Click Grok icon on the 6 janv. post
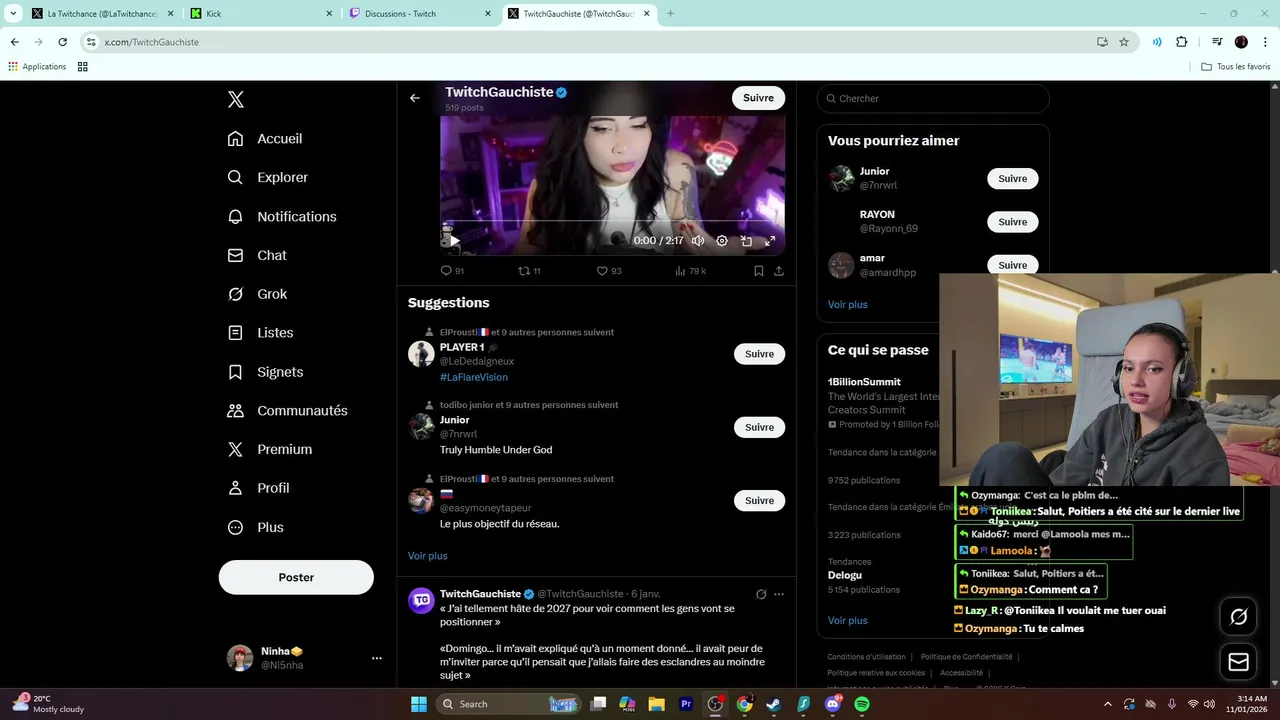The height and width of the screenshot is (720, 1280). (761, 594)
